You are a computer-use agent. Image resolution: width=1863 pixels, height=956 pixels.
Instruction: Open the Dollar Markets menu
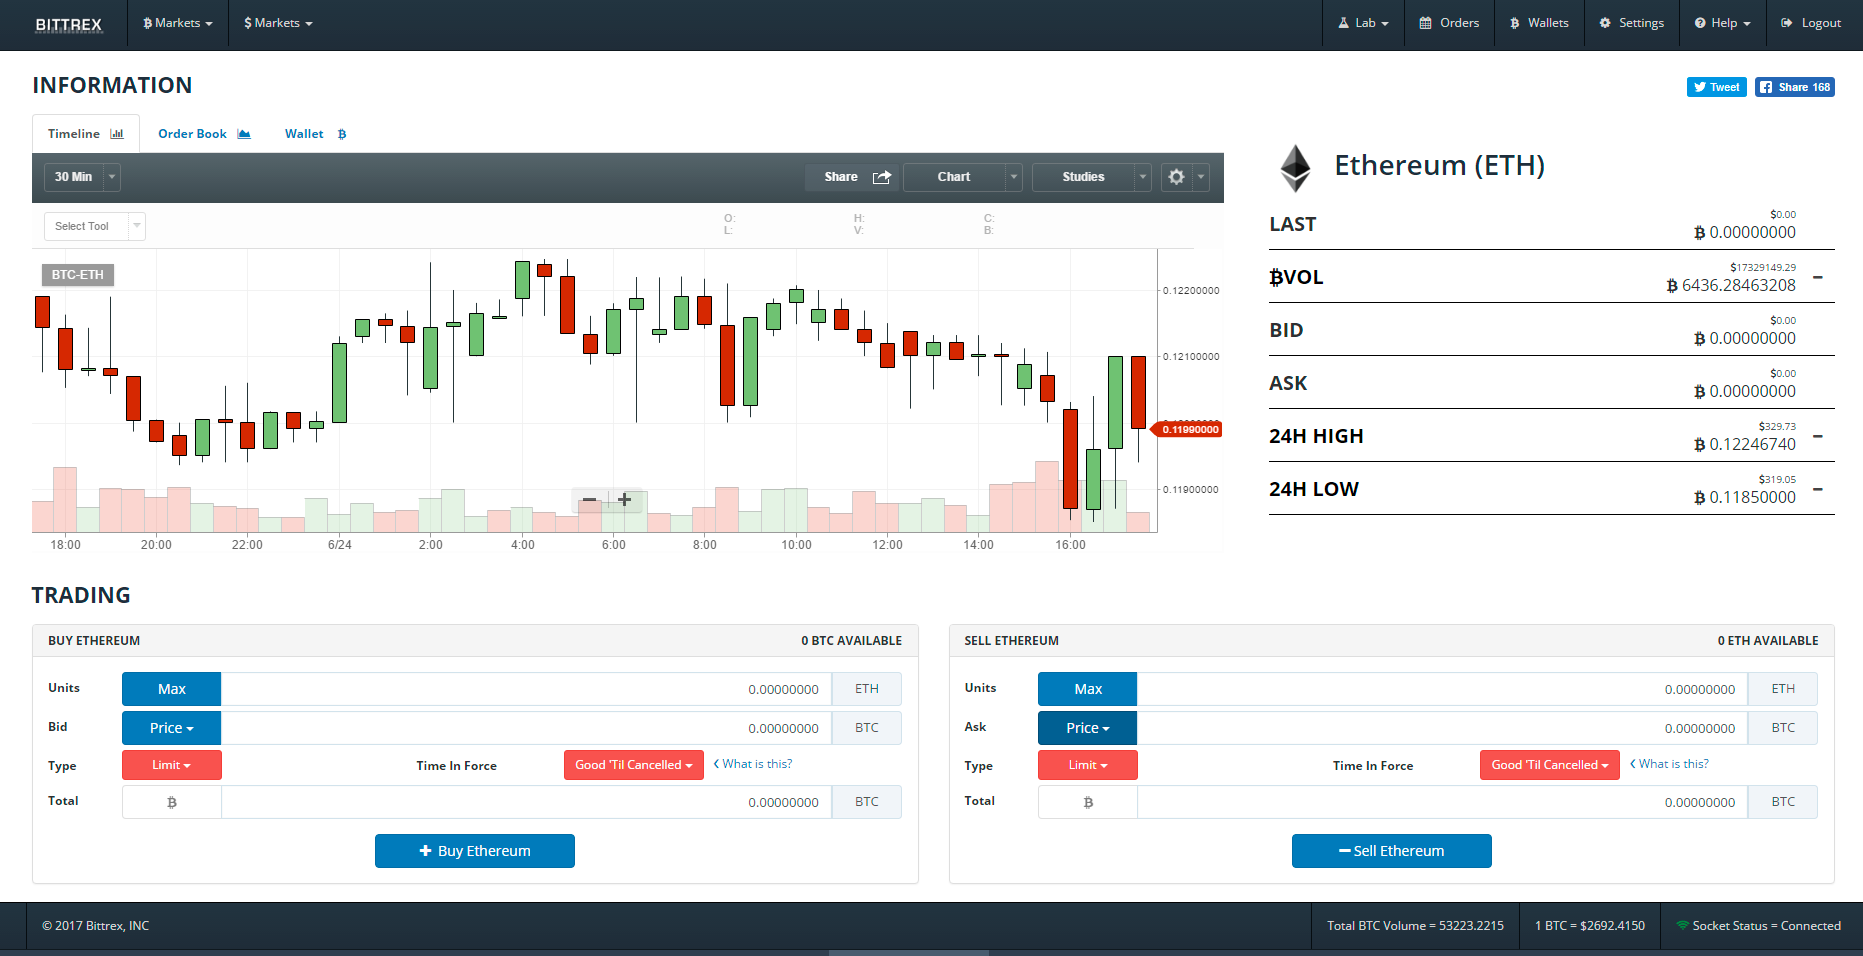point(278,23)
